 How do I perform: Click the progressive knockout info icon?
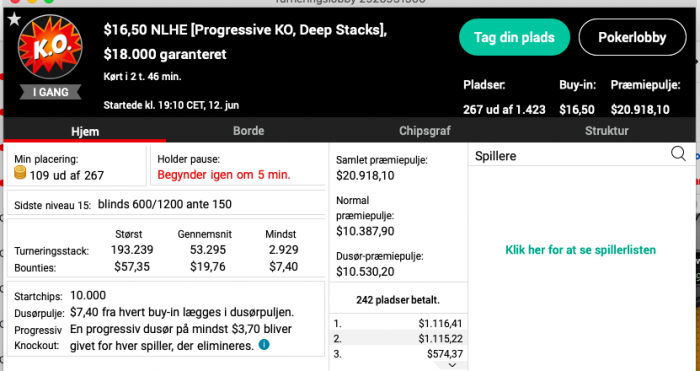(x=264, y=345)
